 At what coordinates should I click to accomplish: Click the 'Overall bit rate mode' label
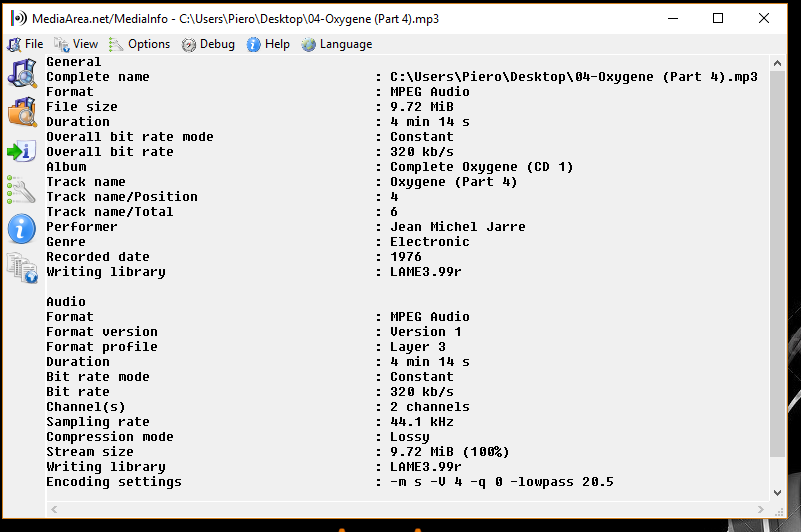coord(130,137)
